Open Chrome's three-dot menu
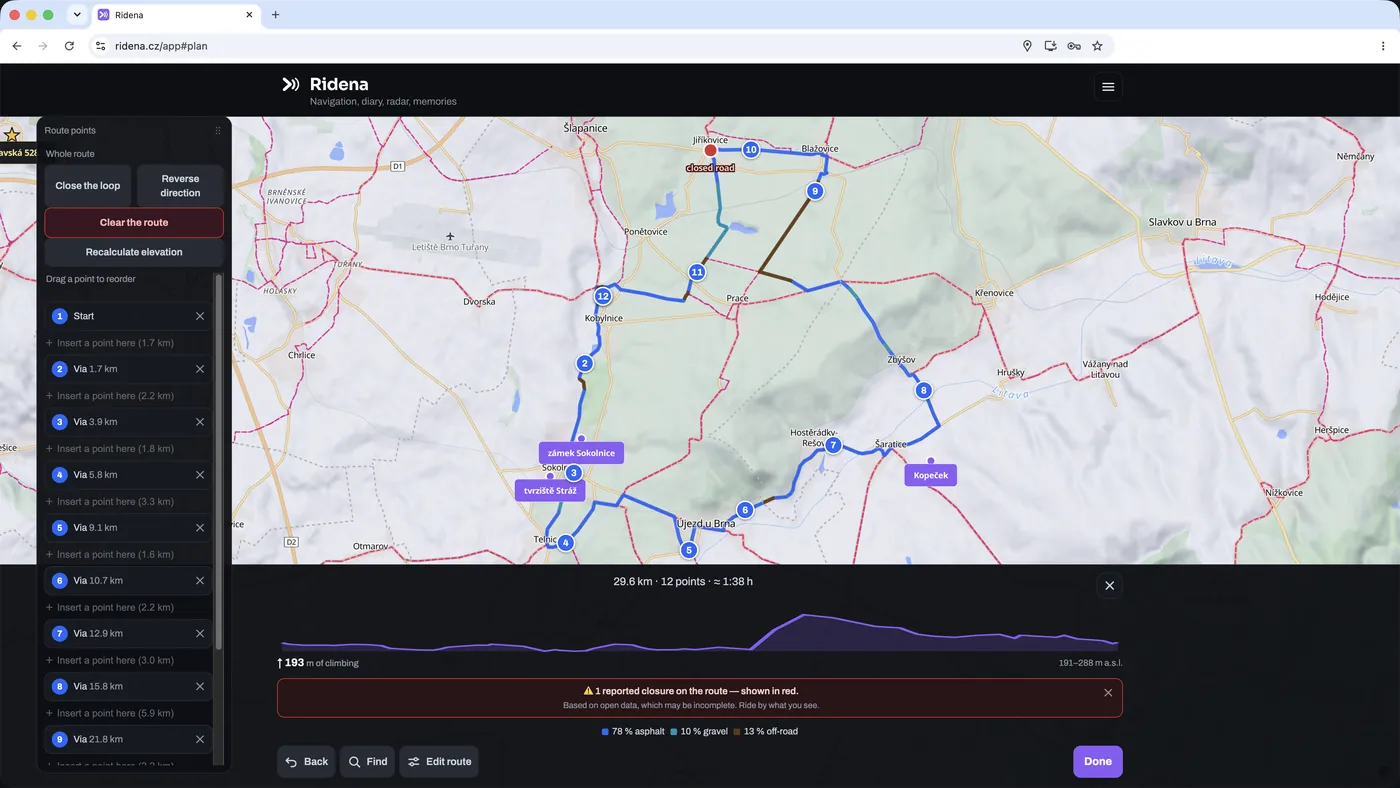The image size is (1400, 788). click(x=1384, y=46)
